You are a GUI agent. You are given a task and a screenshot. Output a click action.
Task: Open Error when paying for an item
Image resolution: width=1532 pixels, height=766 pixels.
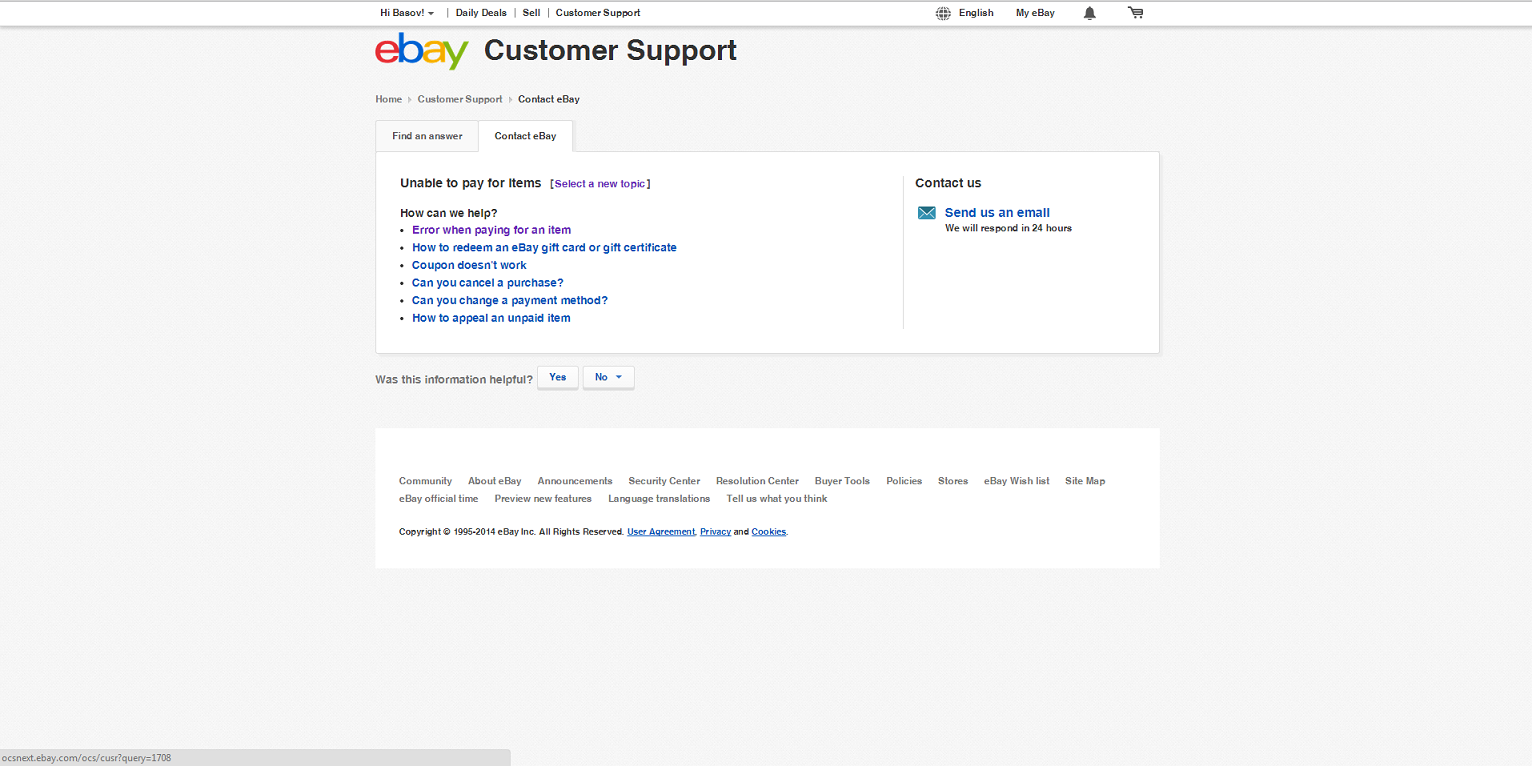[x=491, y=230]
